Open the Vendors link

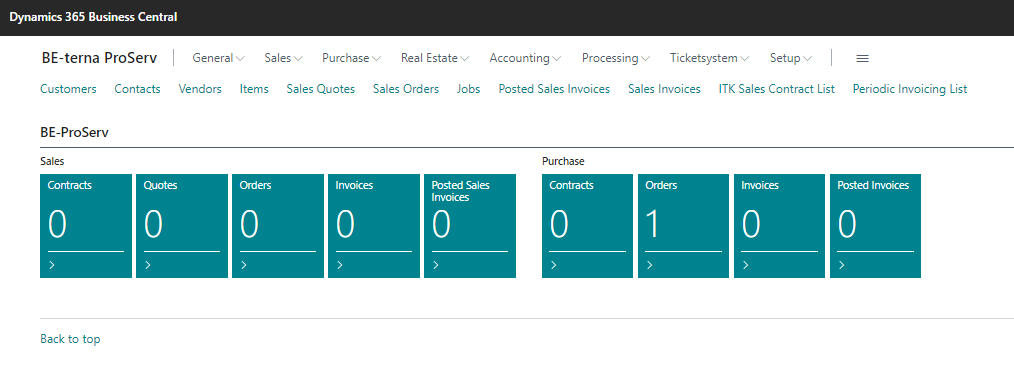click(200, 89)
